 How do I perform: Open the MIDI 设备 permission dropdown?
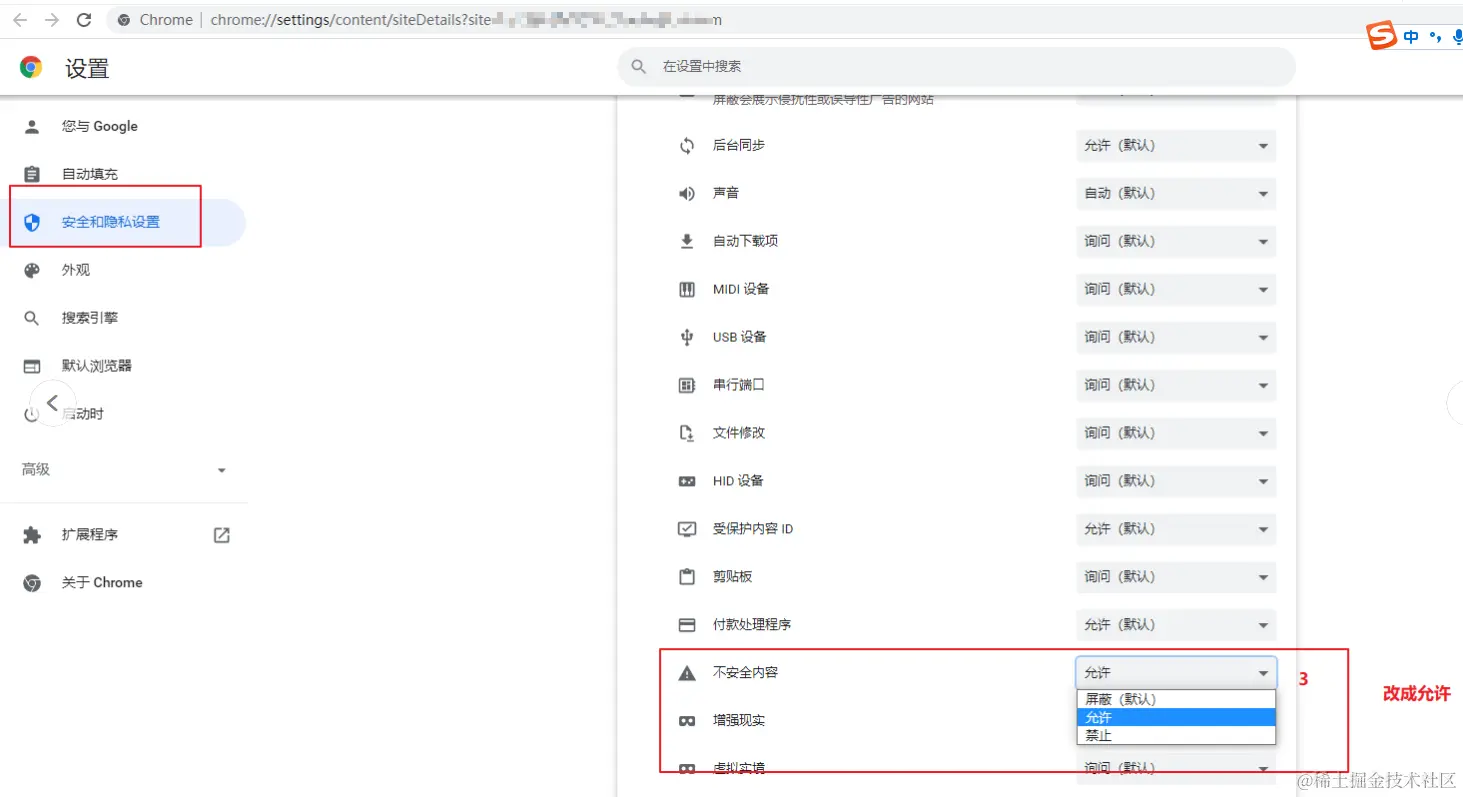(1176, 289)
